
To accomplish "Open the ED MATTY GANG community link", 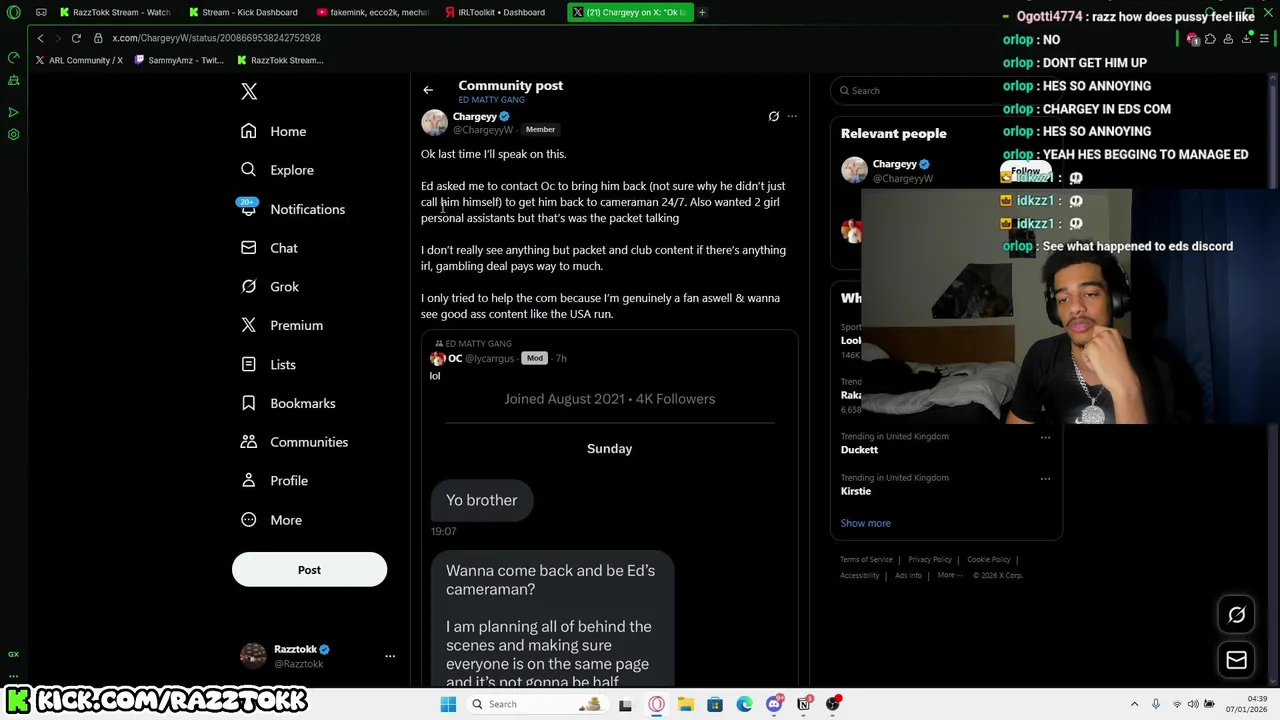I will click(491, 100).
